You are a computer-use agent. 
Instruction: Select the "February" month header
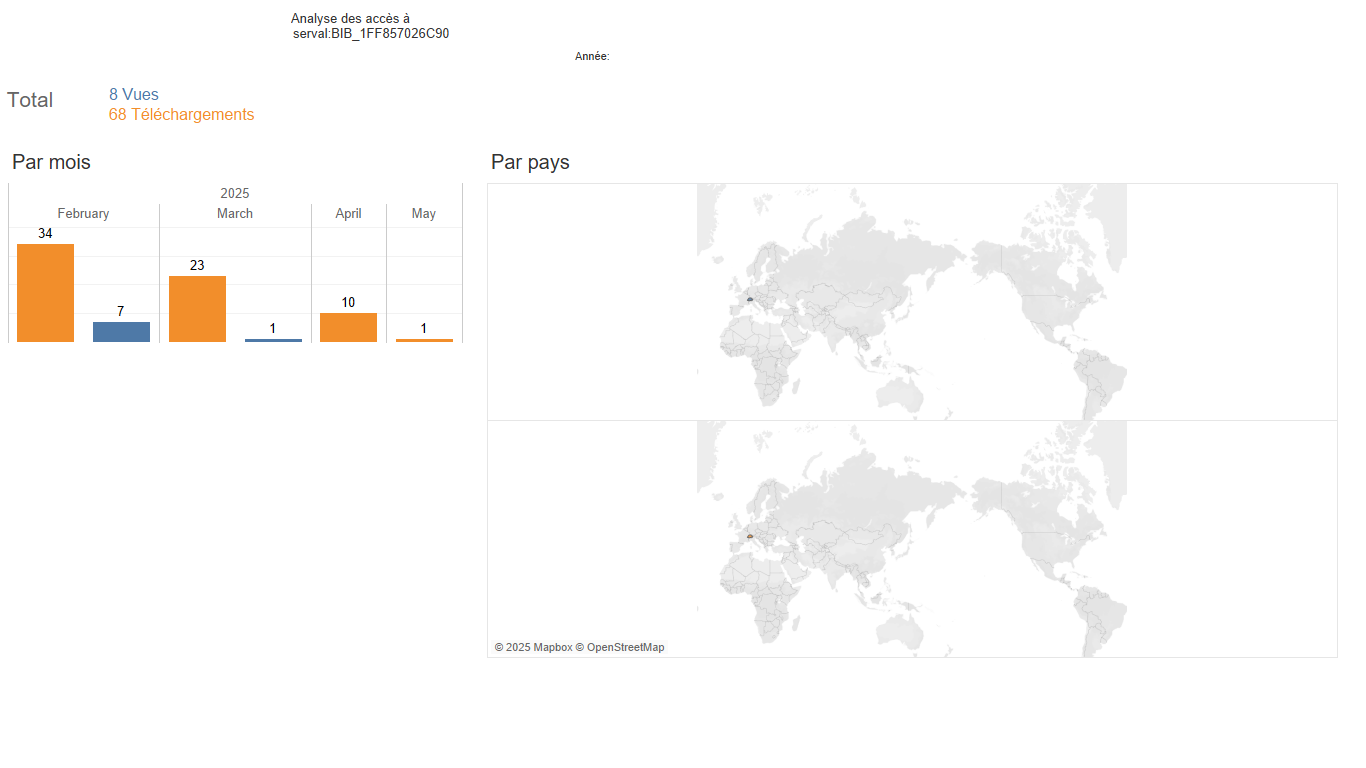click(x=83, y=214)
